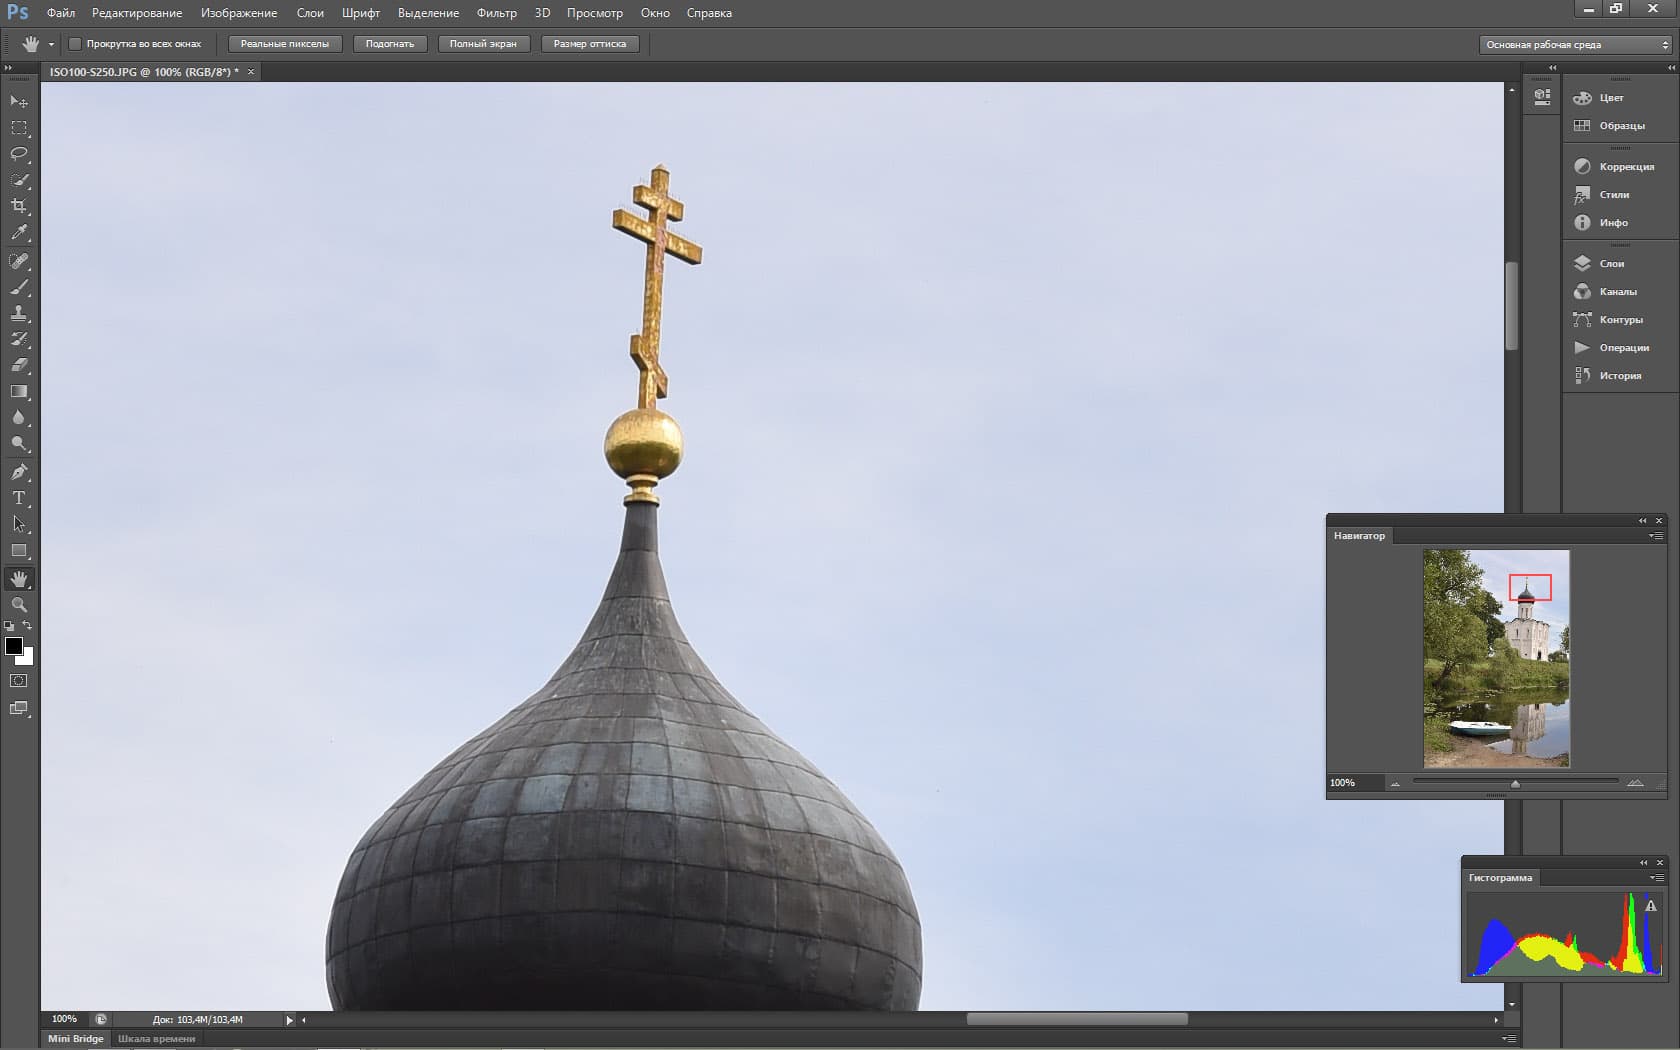Open the foreground color picker
1680x1050 pixels.
(13, 645)
